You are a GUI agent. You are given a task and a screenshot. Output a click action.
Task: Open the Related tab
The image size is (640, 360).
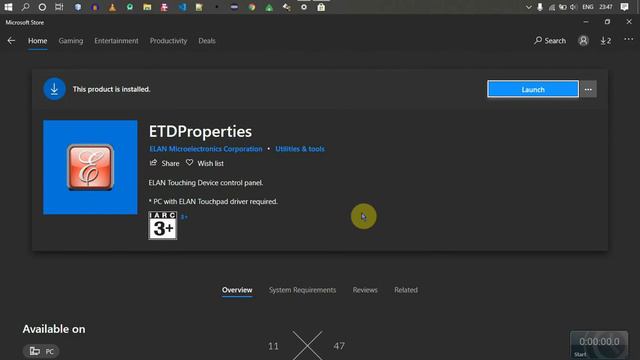pyautogui.click(x=406, y=290)
